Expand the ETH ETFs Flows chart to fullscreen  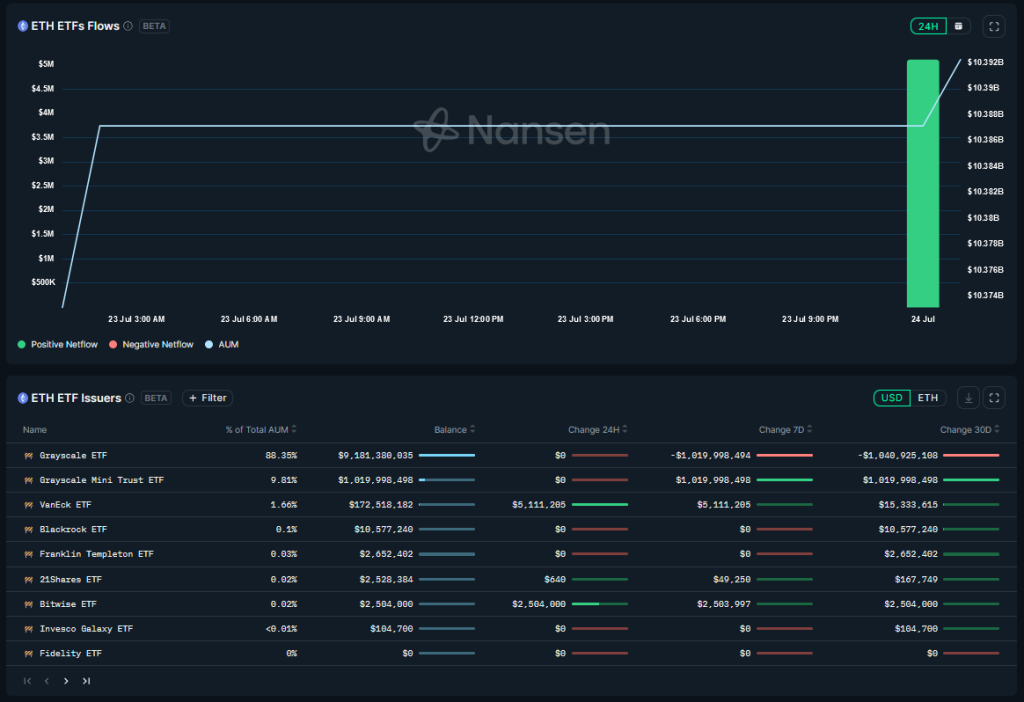(994, 26)
